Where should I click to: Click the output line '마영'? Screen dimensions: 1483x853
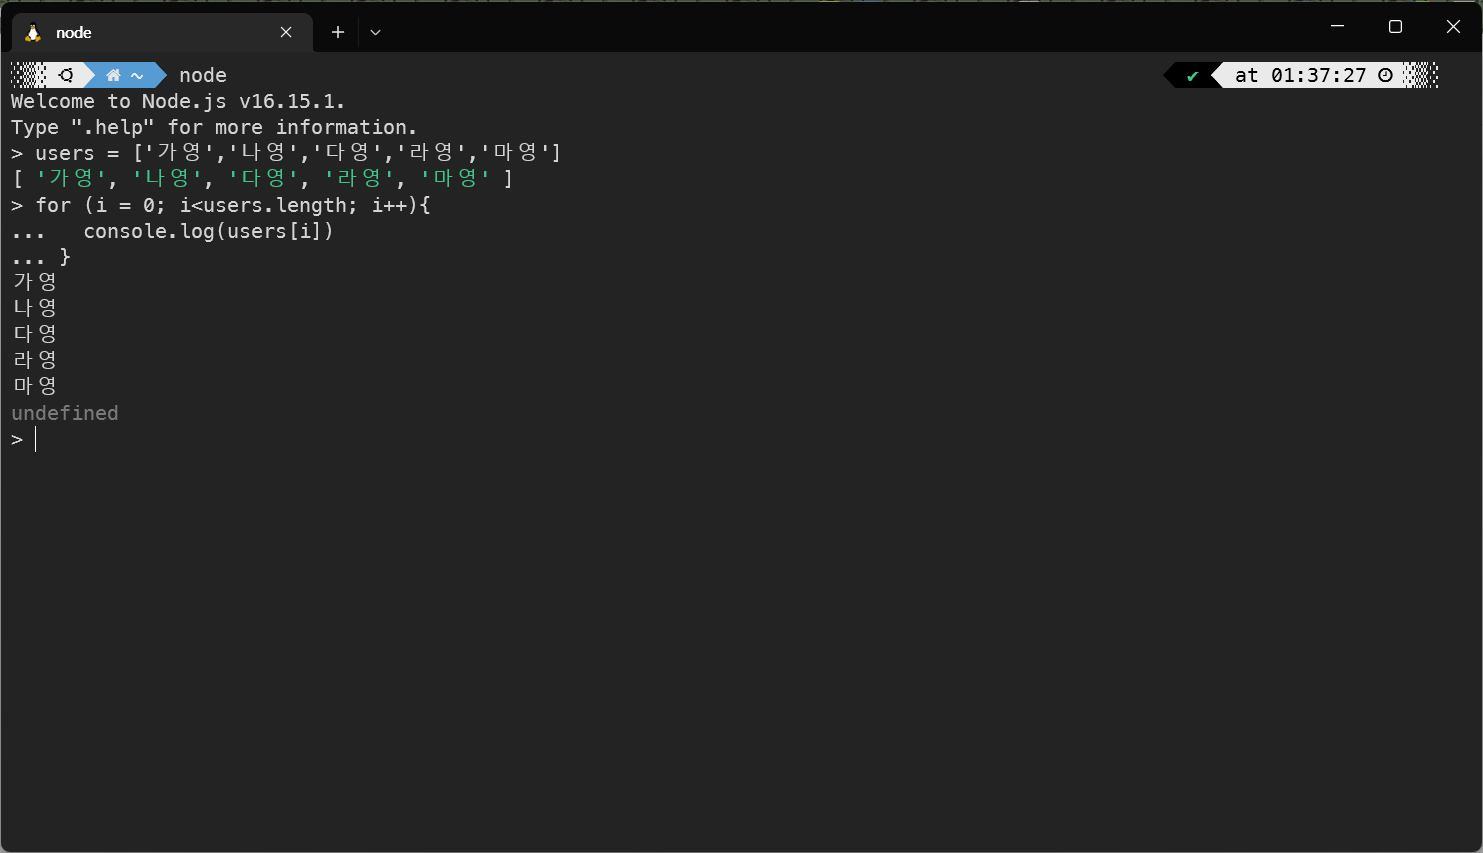click(35, 387)
